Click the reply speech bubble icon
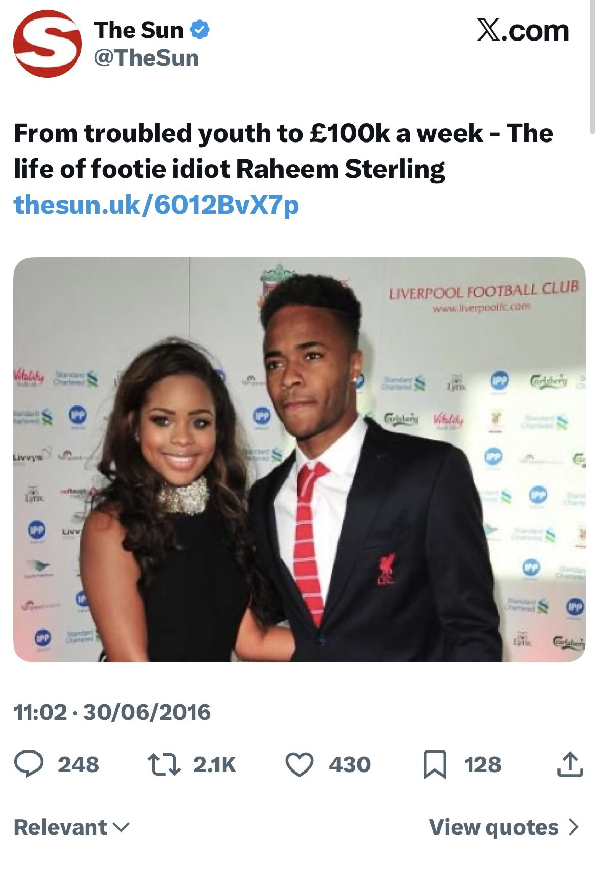600x873 pixels. click(x=30, y=764)
